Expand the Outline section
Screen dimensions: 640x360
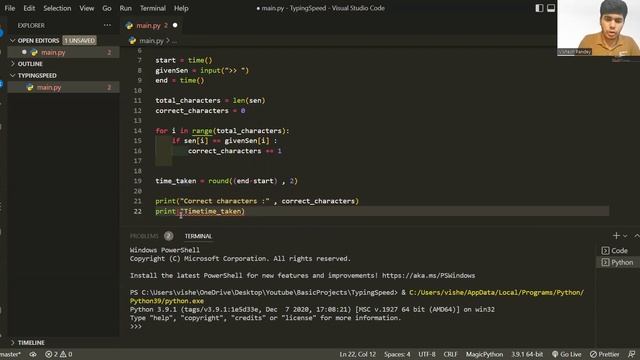pos(13,64)
